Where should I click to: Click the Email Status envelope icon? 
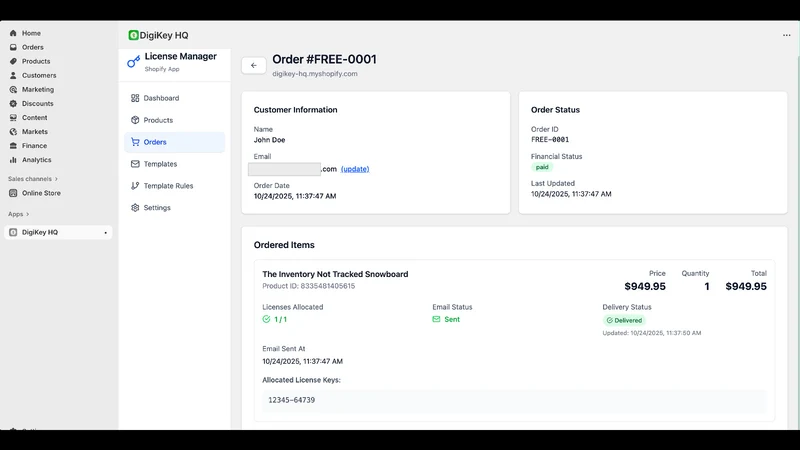436,319
